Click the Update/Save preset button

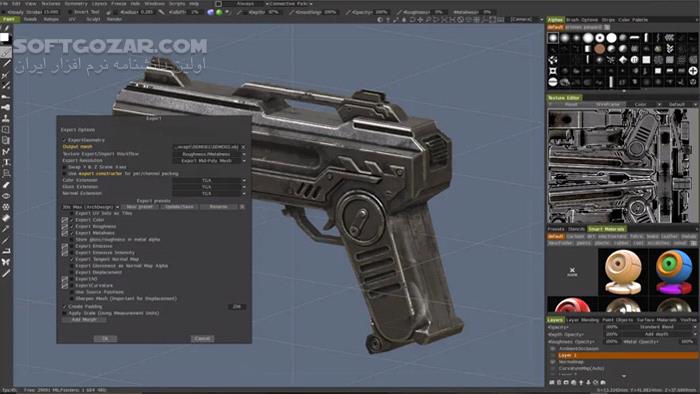[x=179, y=207]
